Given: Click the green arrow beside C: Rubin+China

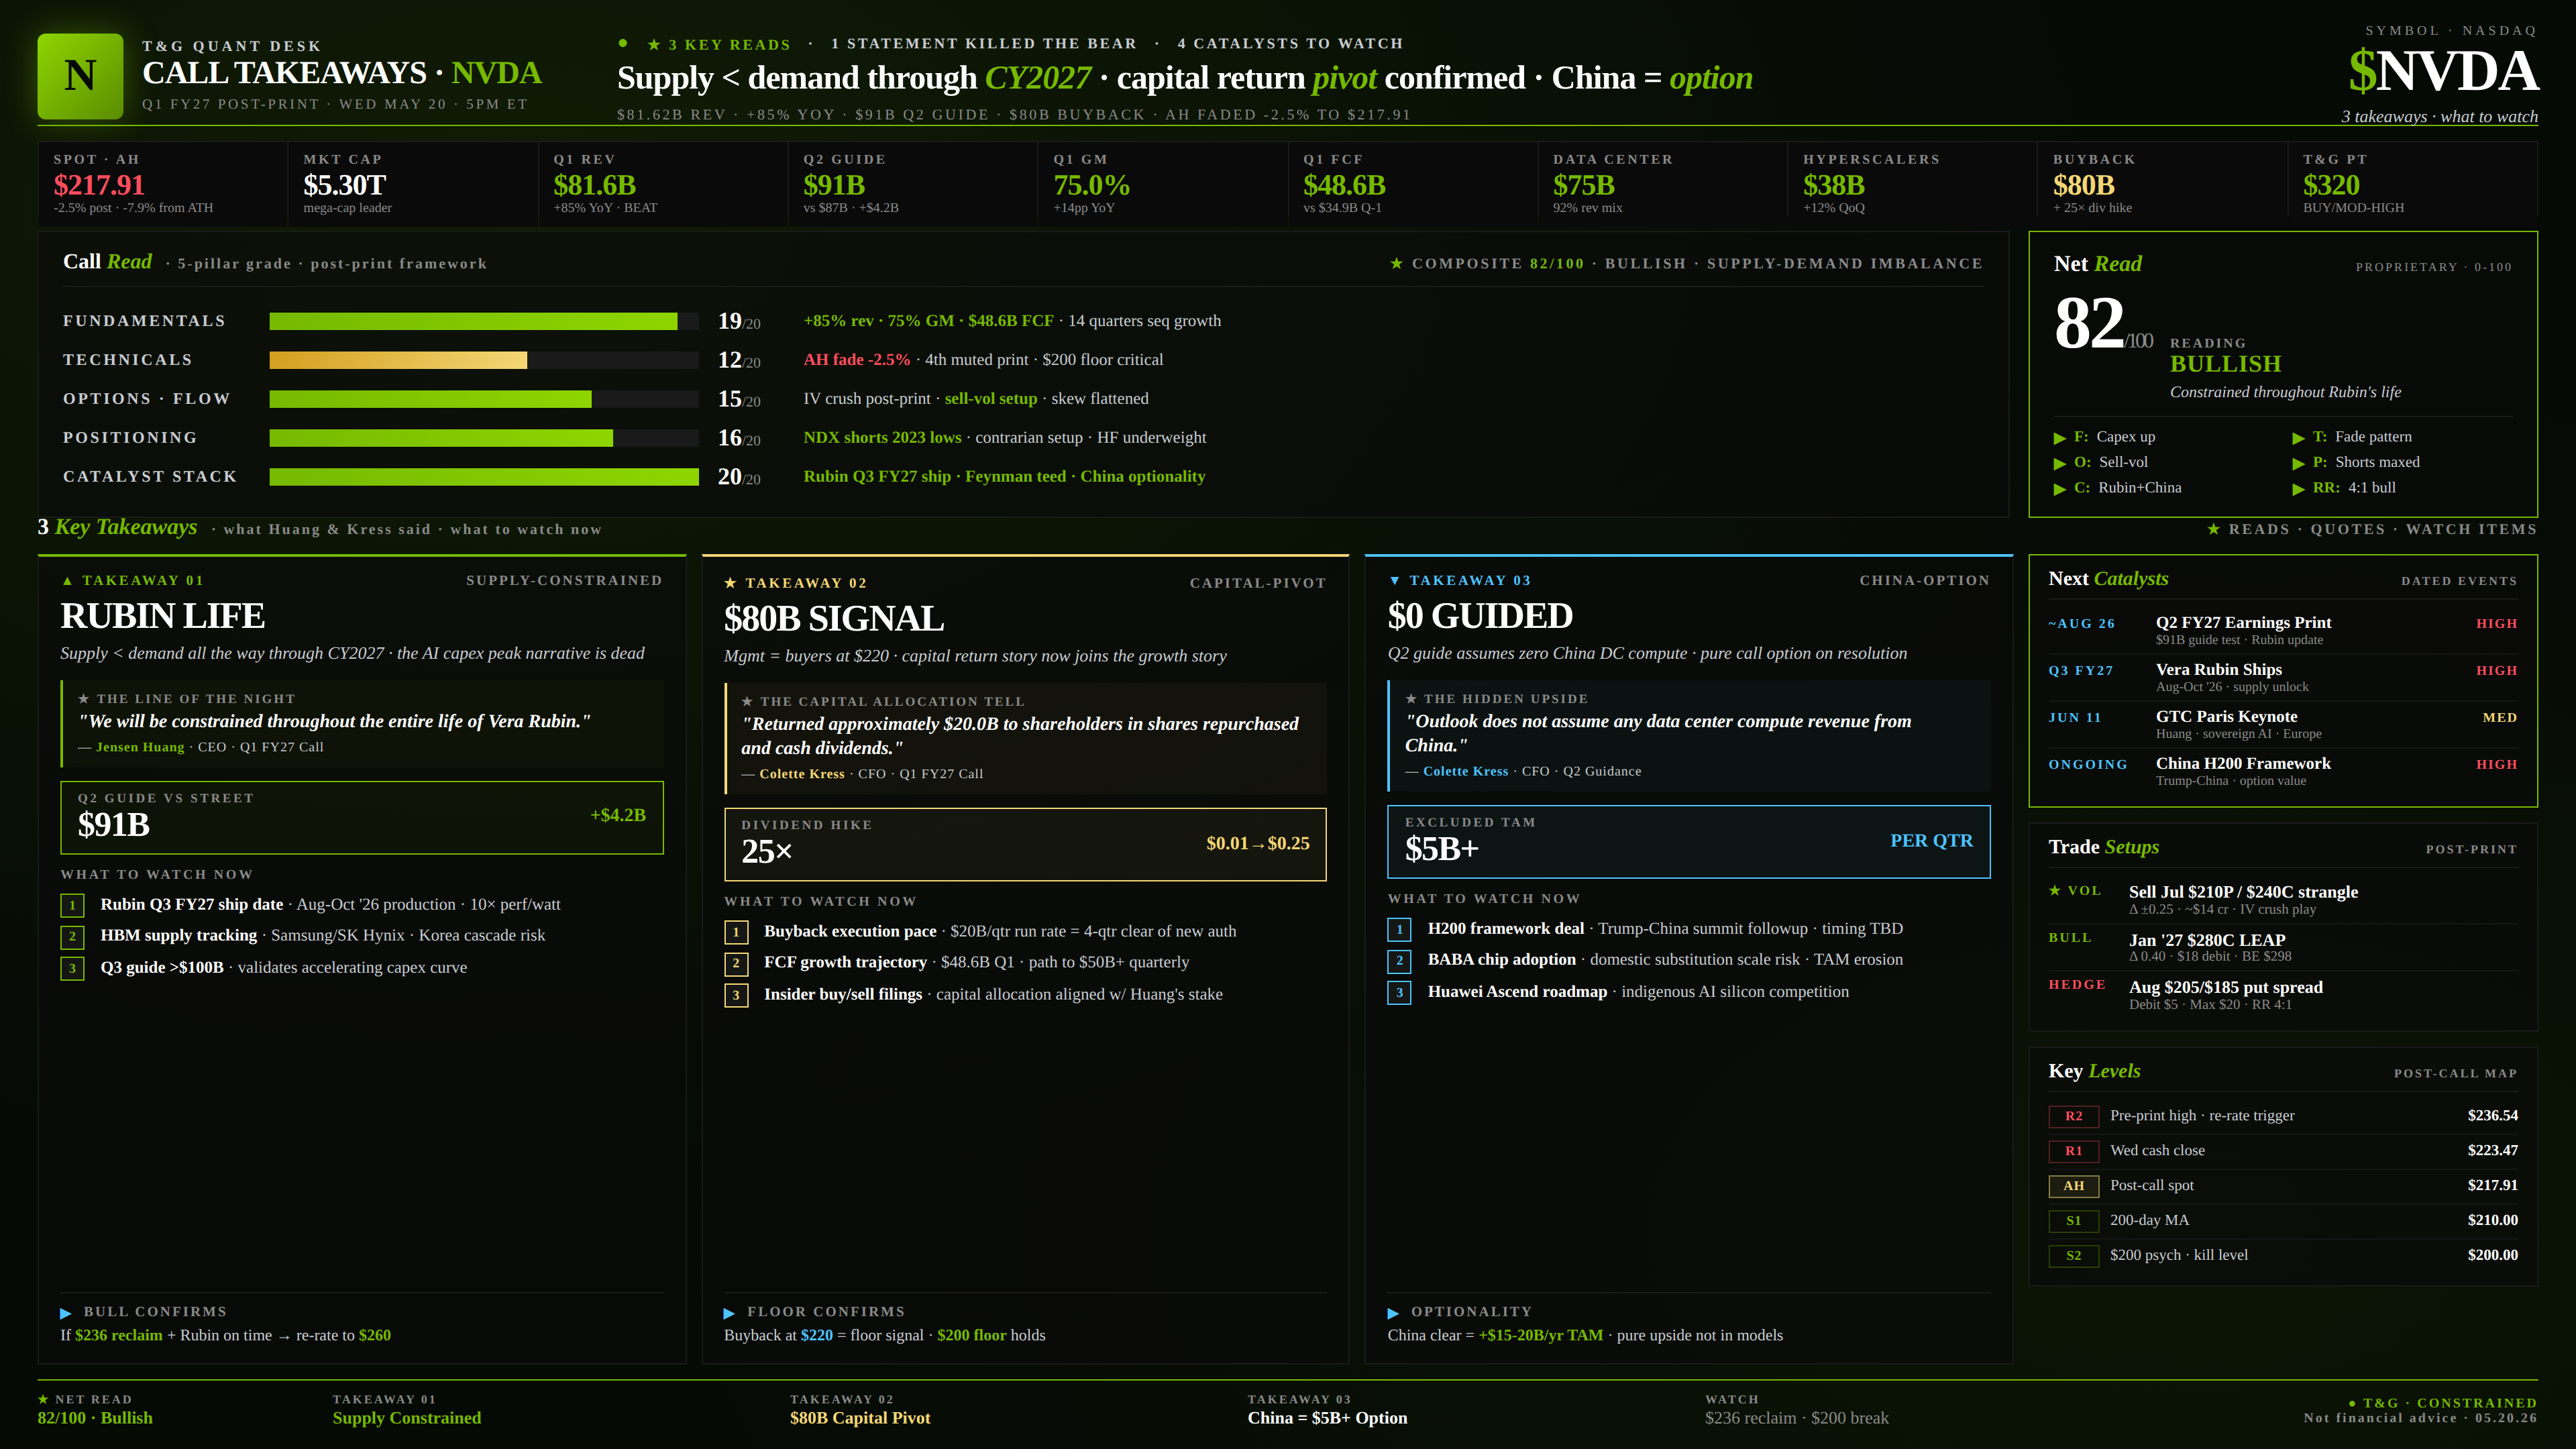Looking at the screenshot, I should (2059, 489).
